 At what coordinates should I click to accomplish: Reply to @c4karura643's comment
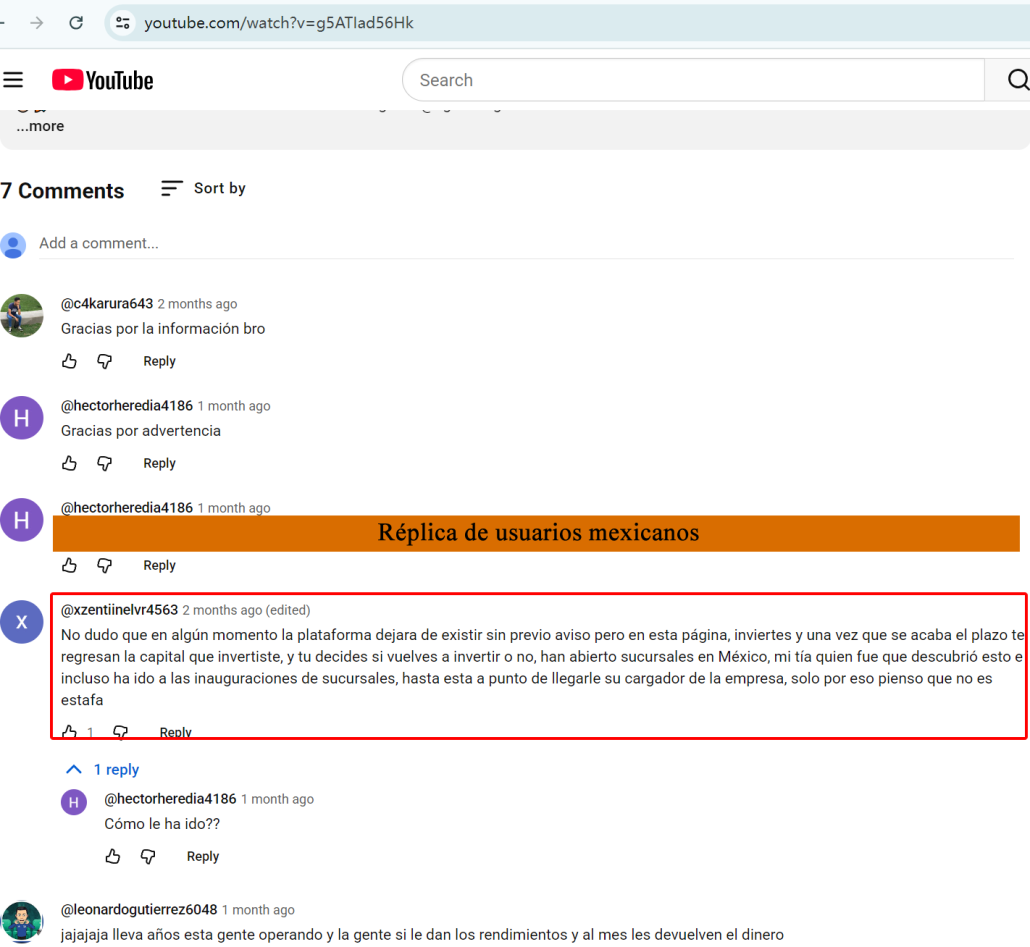point(159,361)
